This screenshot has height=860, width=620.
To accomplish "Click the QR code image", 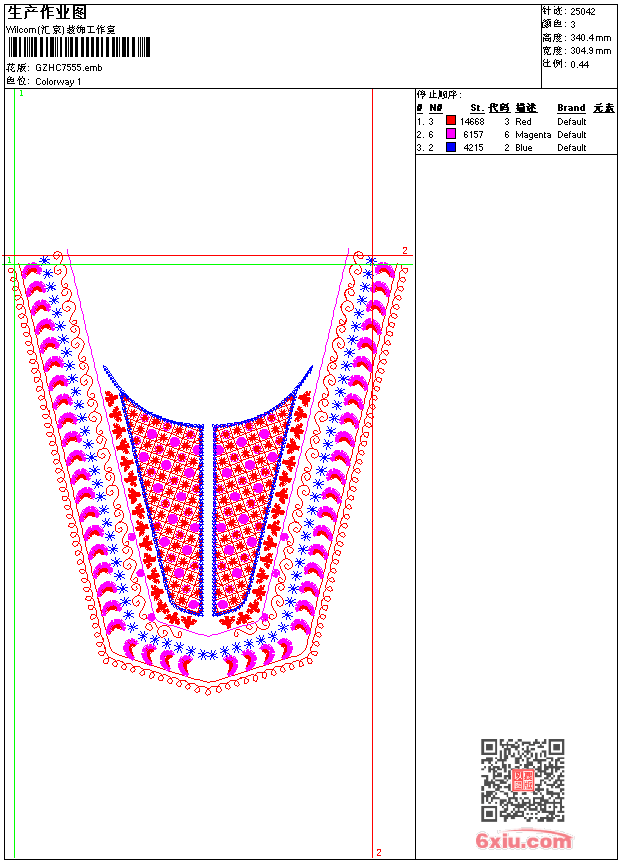I will coord(523,780).
